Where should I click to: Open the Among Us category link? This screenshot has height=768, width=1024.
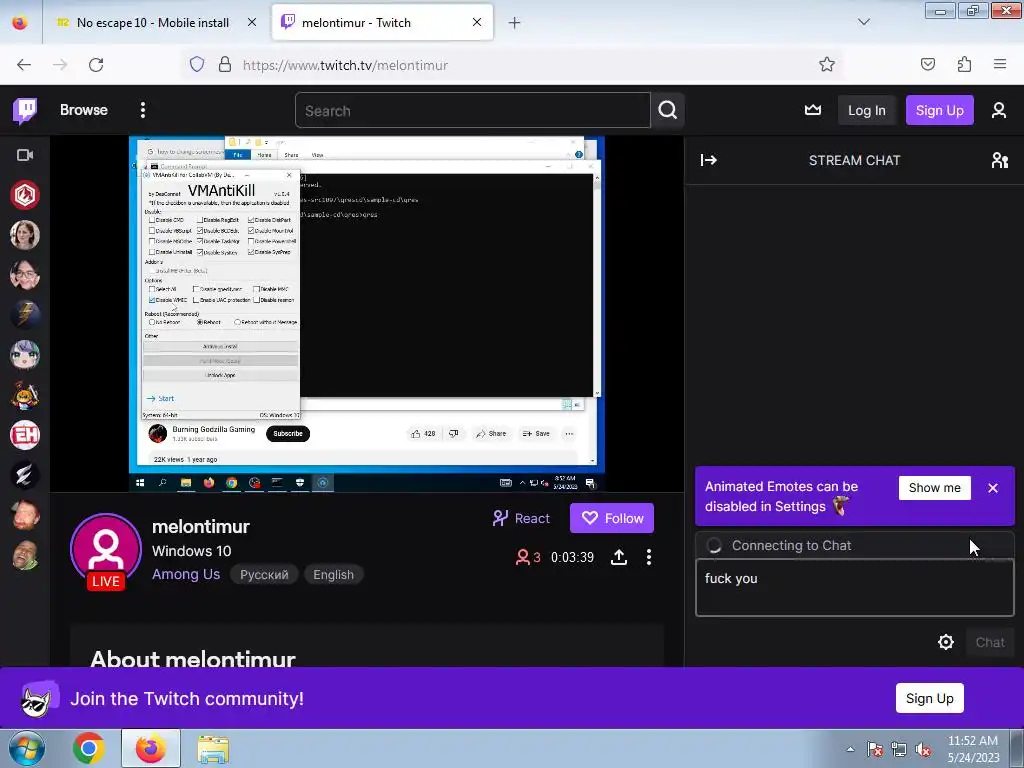click(186, 575)
